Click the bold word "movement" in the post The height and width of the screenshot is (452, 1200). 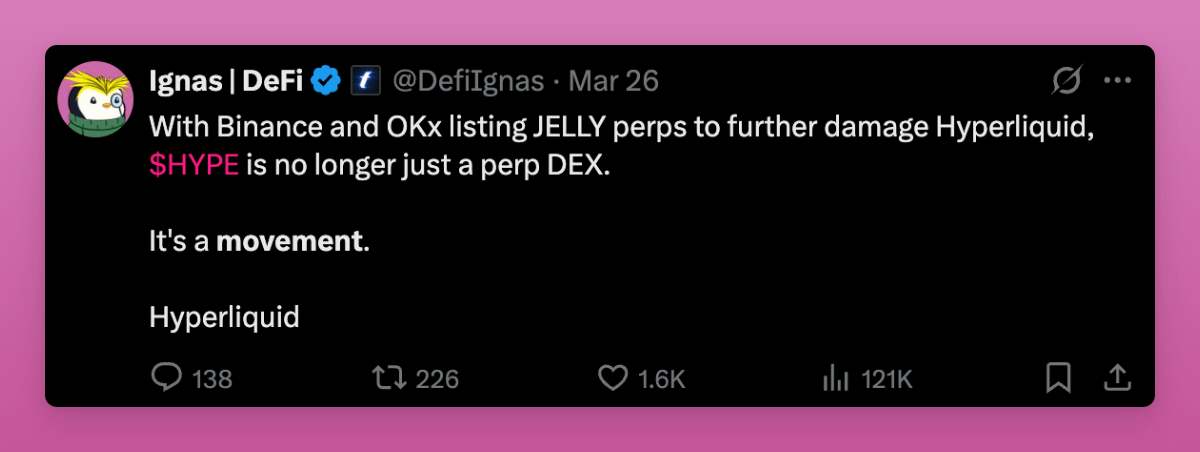290,242
